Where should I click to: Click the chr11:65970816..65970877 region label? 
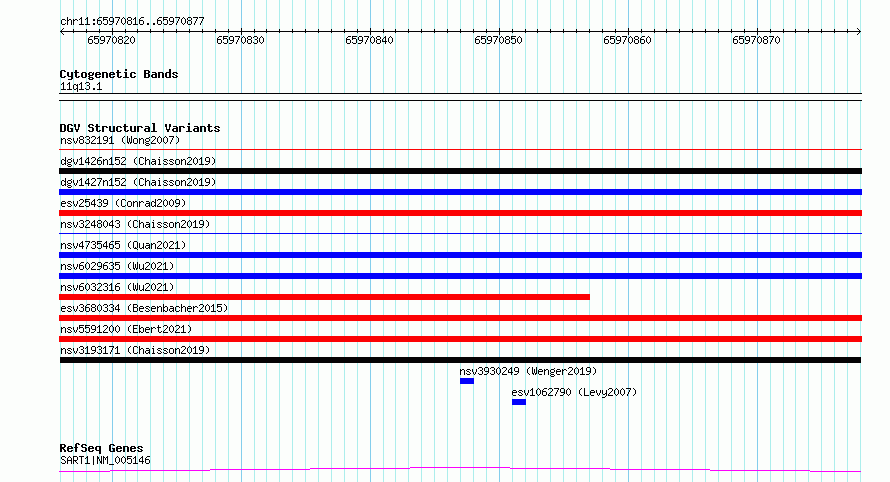pyautogui.click(x=132, y=21)
